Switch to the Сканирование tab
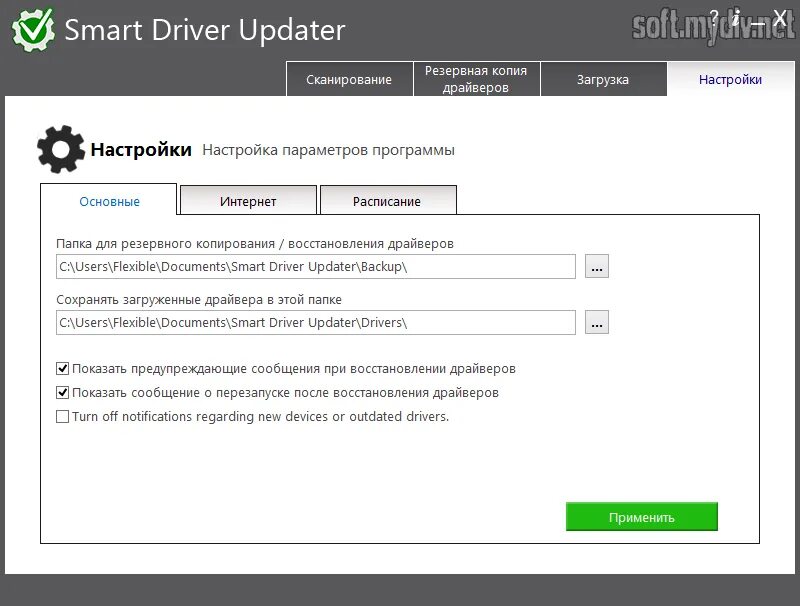800x606 pixels. (349, 79)
